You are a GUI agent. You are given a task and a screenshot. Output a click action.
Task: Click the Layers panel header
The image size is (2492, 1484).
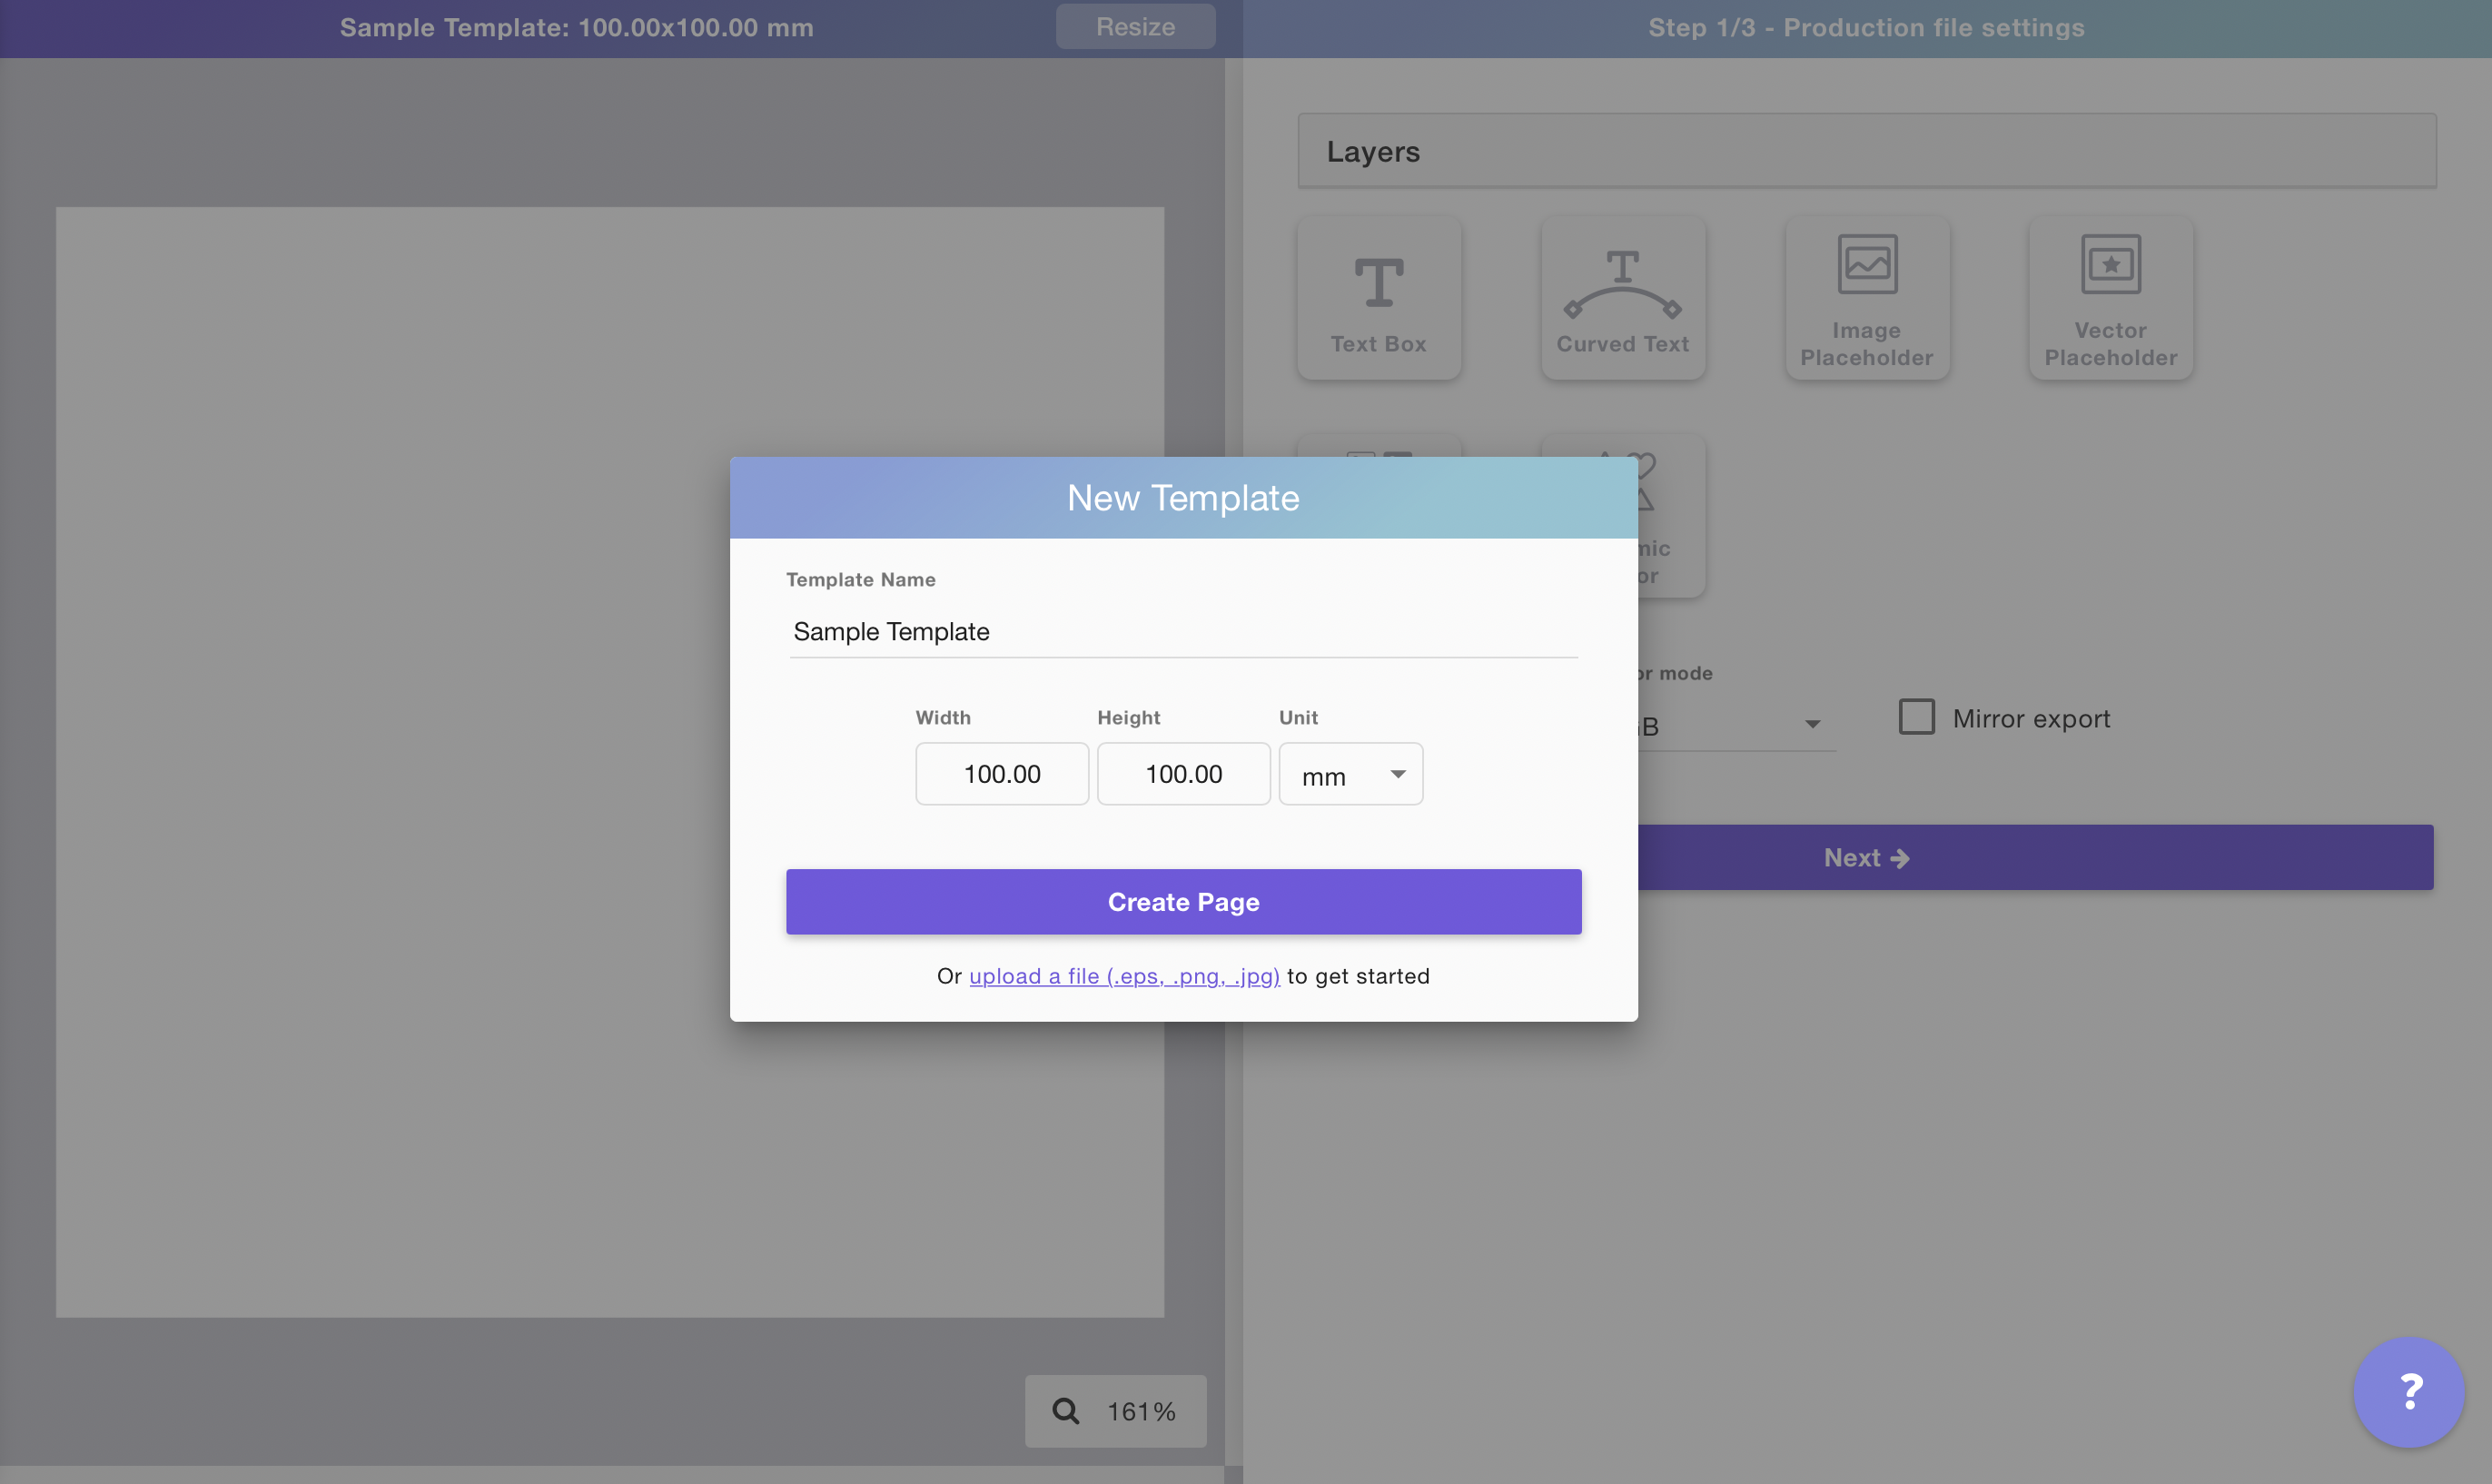coord(1866,151)
